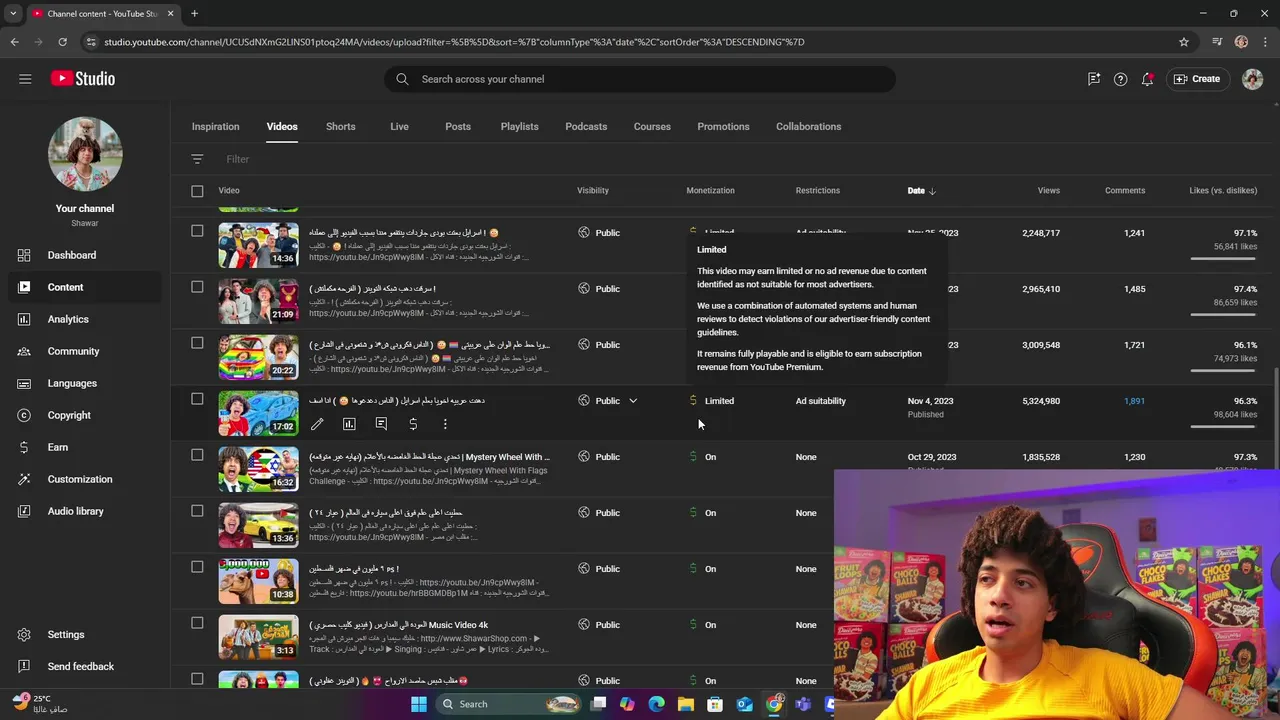Check the 21:09 video row checkbox

coord(197,287)
